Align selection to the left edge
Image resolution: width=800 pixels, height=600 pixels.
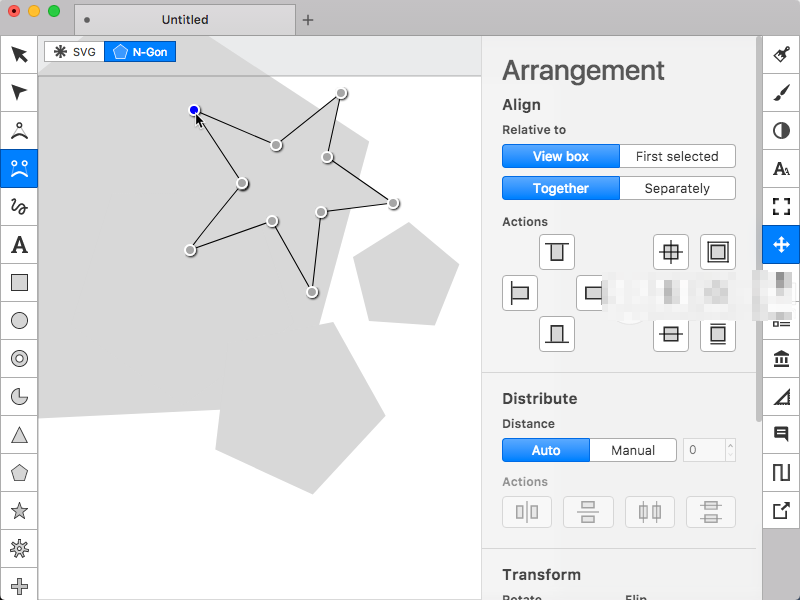520,293
